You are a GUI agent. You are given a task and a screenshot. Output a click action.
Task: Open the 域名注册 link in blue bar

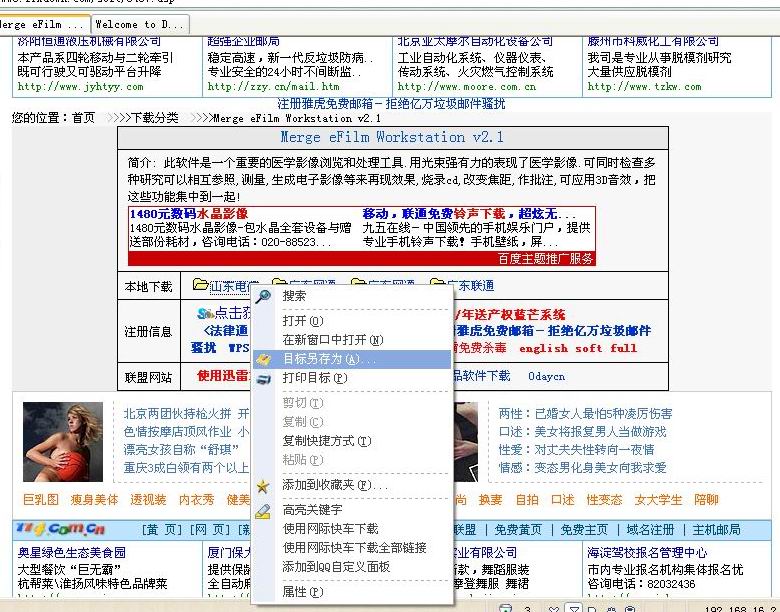coord(650,530)
